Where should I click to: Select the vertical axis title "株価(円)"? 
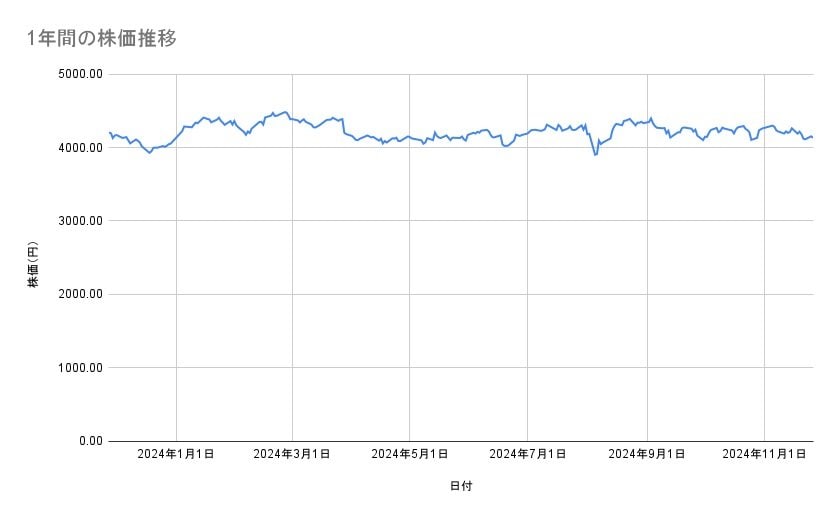tap(33, 265)
